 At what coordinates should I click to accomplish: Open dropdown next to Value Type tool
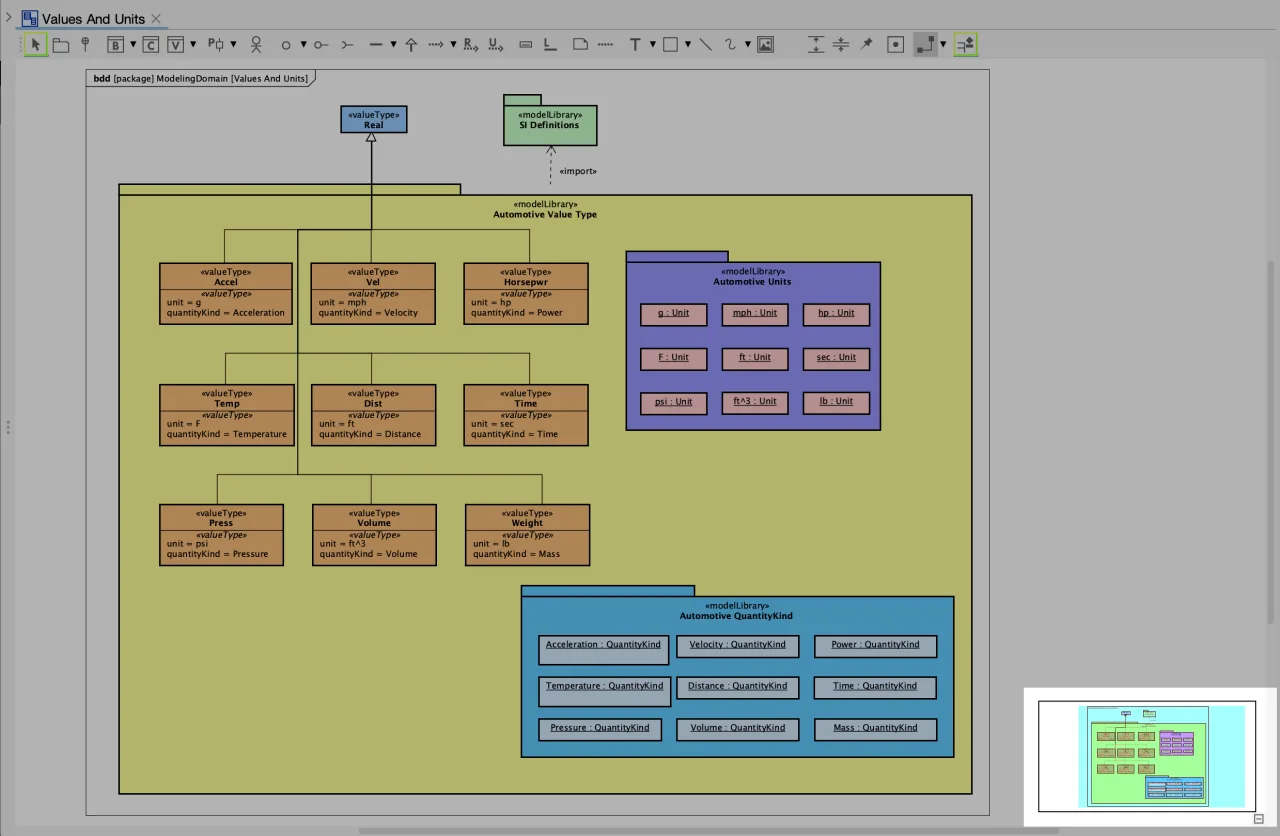point(193,45)
